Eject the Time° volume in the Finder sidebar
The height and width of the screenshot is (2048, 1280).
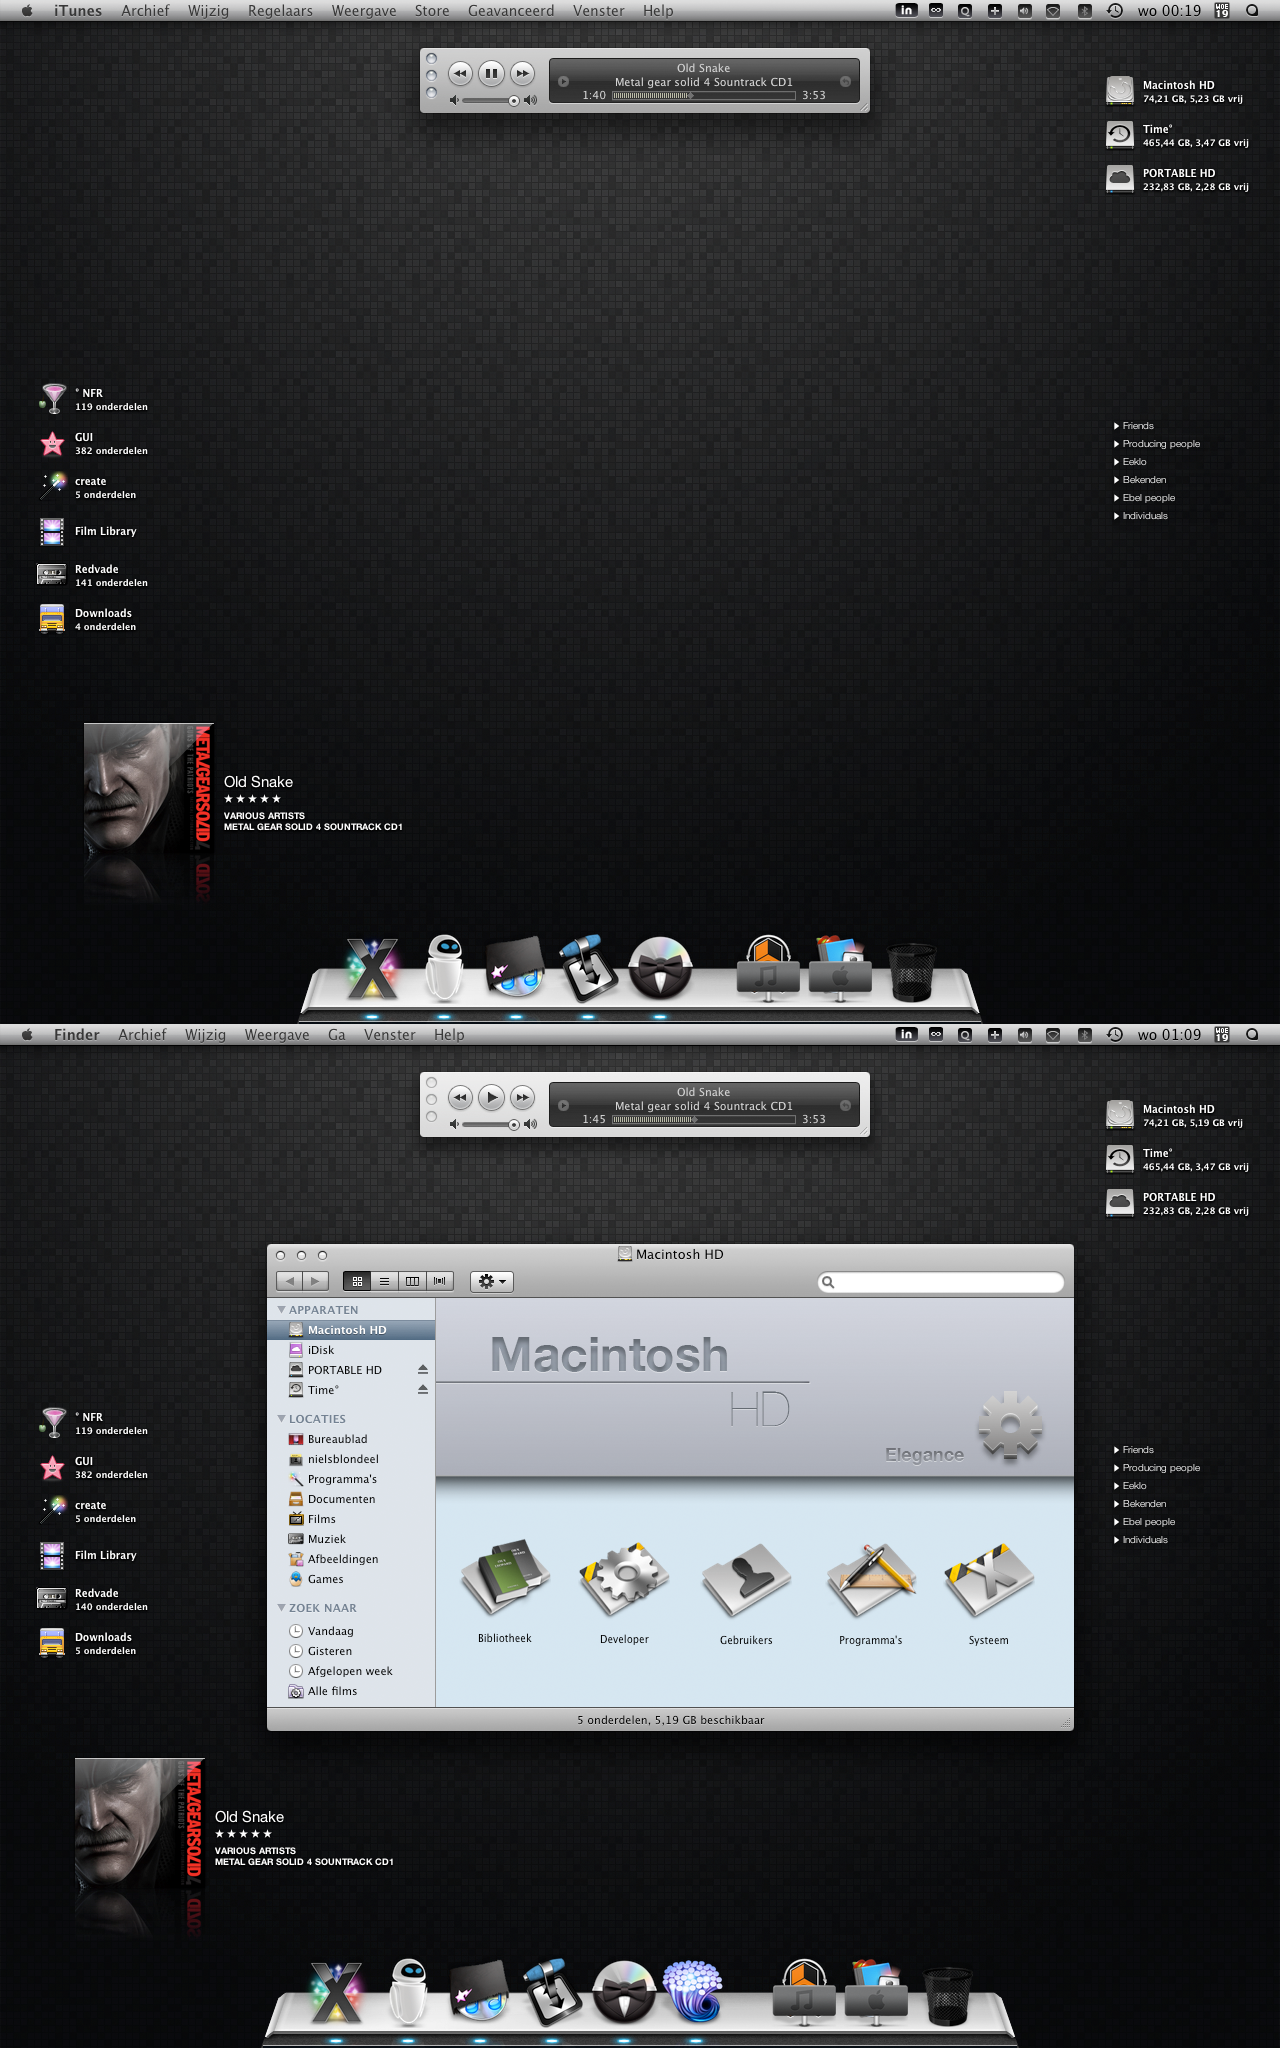(x=423, y=1390)
